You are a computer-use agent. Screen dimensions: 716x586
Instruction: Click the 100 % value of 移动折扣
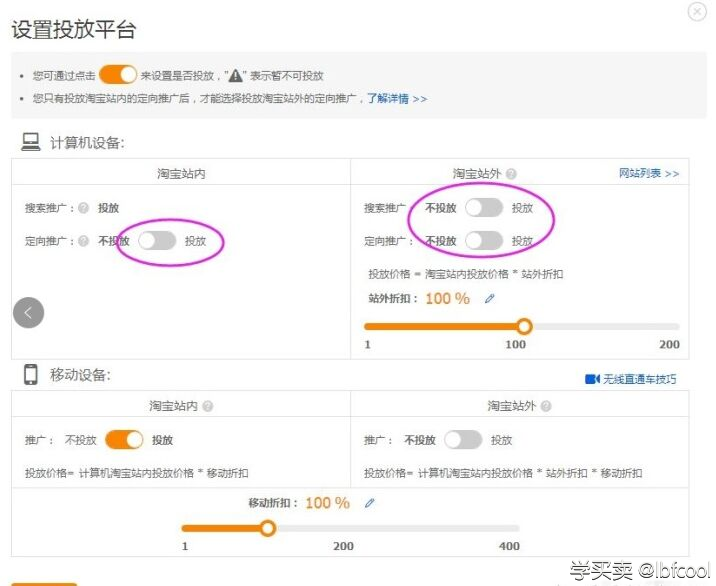[327, 503]
